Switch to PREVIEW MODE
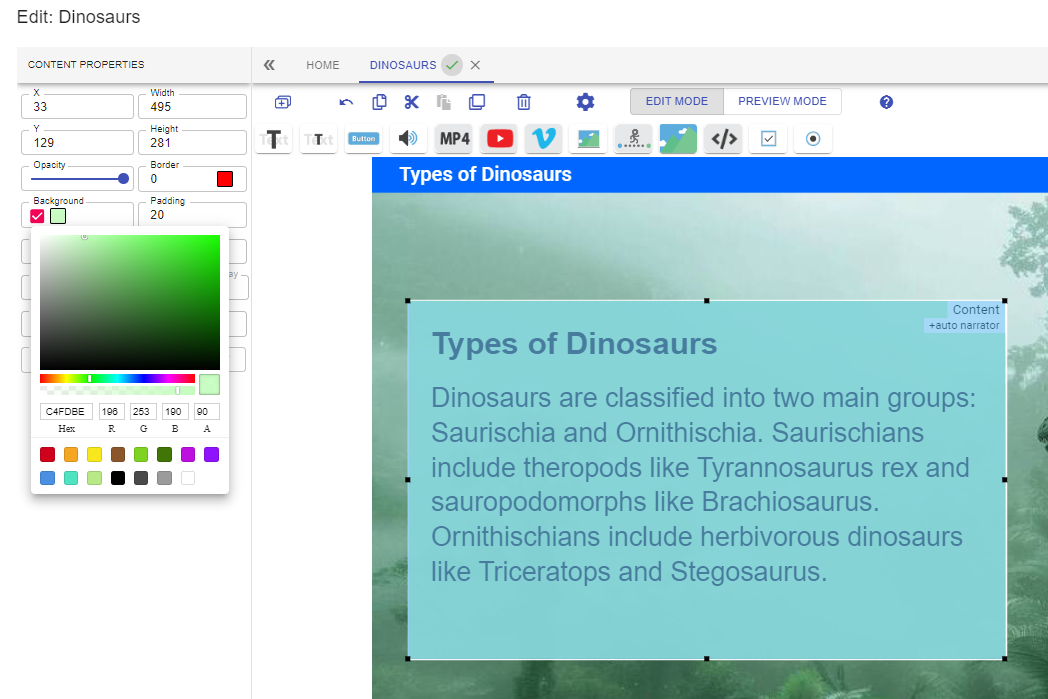 (782, 102)
